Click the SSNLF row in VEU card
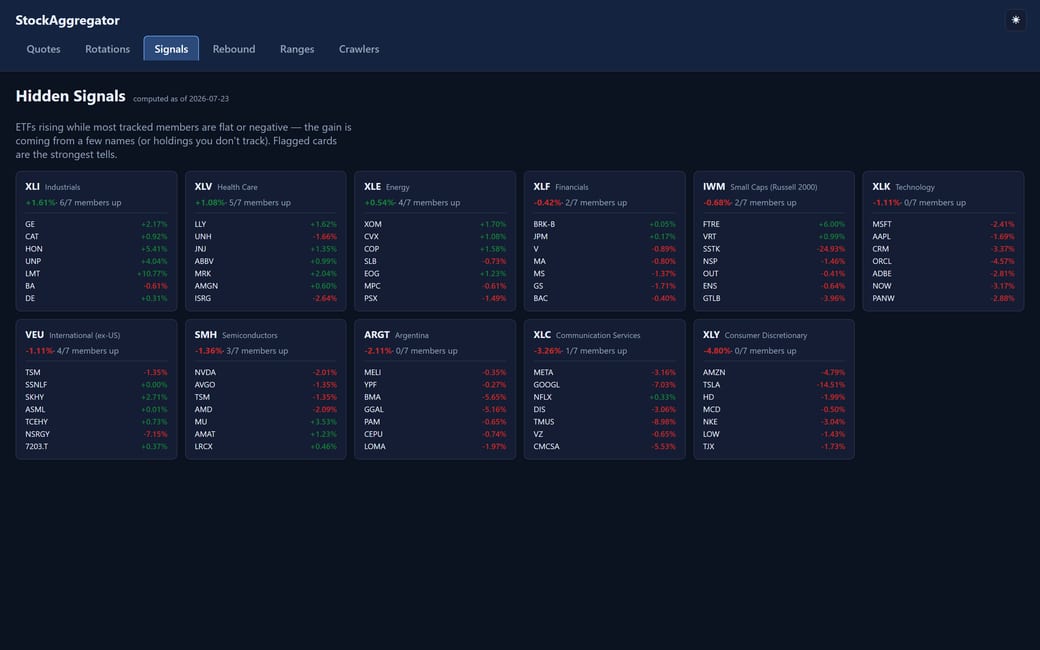 (x=96, y=385)
